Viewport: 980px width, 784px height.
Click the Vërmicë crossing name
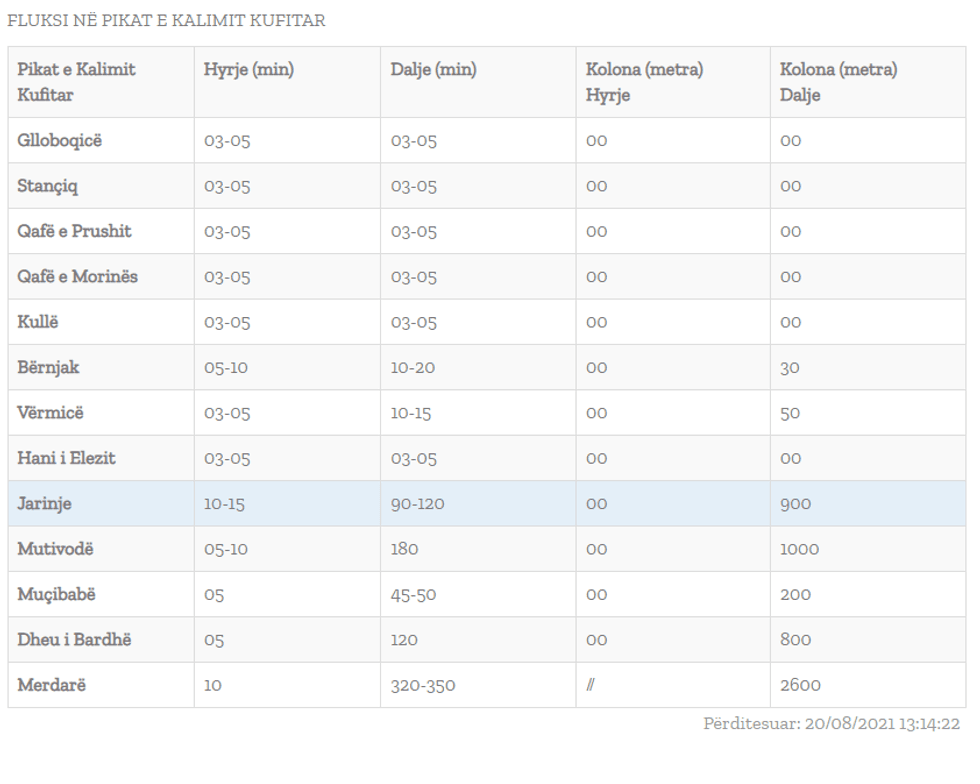(51, 413)
